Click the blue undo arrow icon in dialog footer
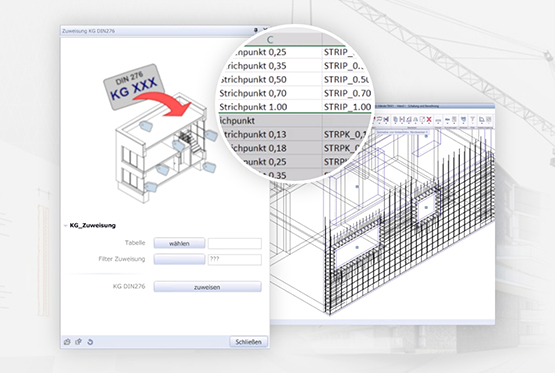The image size is (555, 373). click(x=90, y=342)
